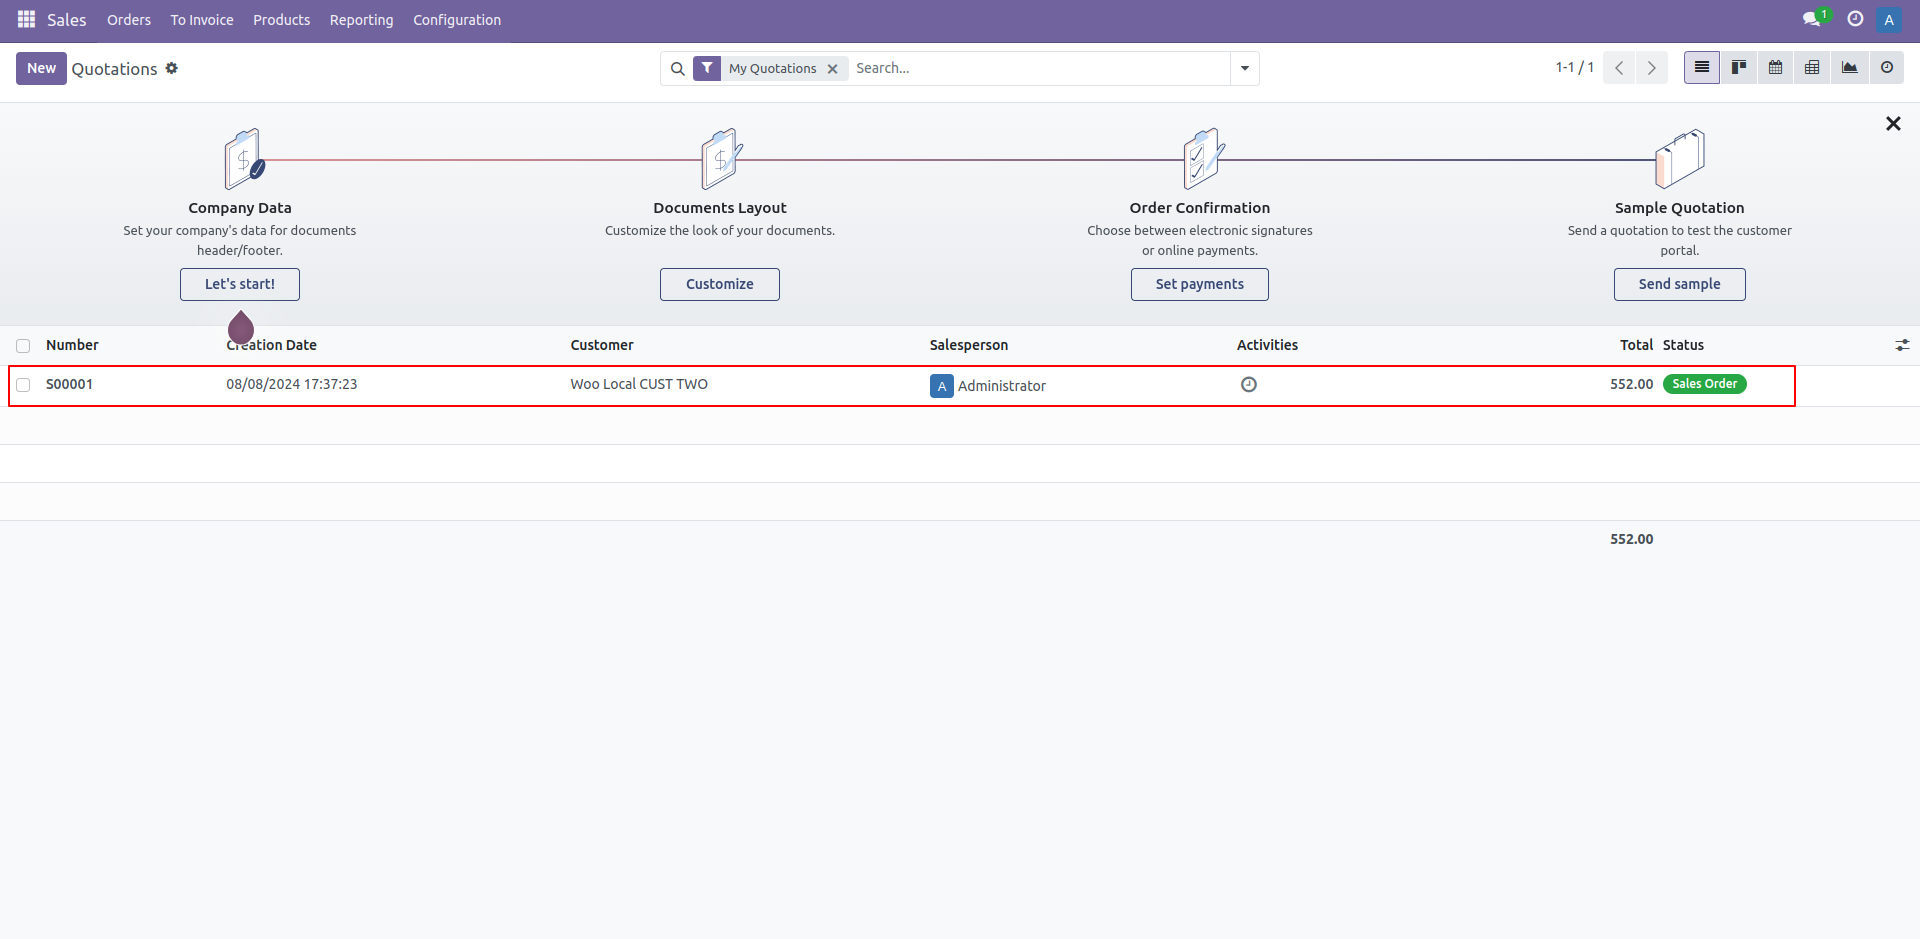Open the conversations messages icon
Image resolution: width=1920 pixels, height=939 pixels.
(1811, 20)
